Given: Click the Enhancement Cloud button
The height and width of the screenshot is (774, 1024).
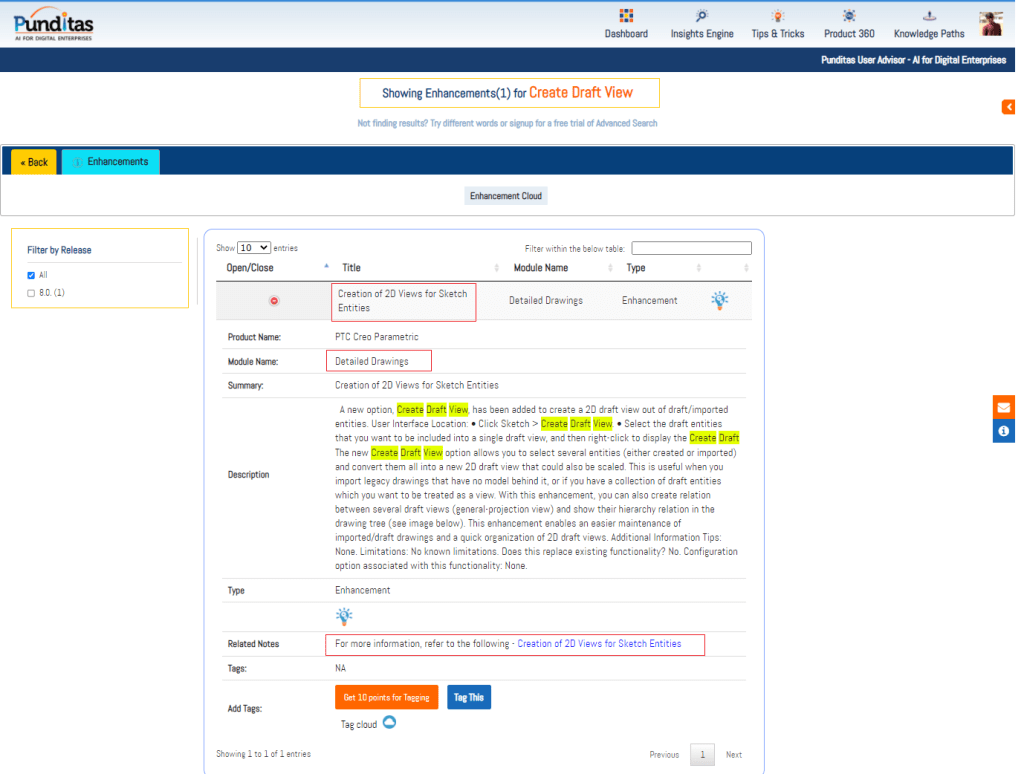Looking at the screenshot, I should pyautogui.click(x=506, y=196).
